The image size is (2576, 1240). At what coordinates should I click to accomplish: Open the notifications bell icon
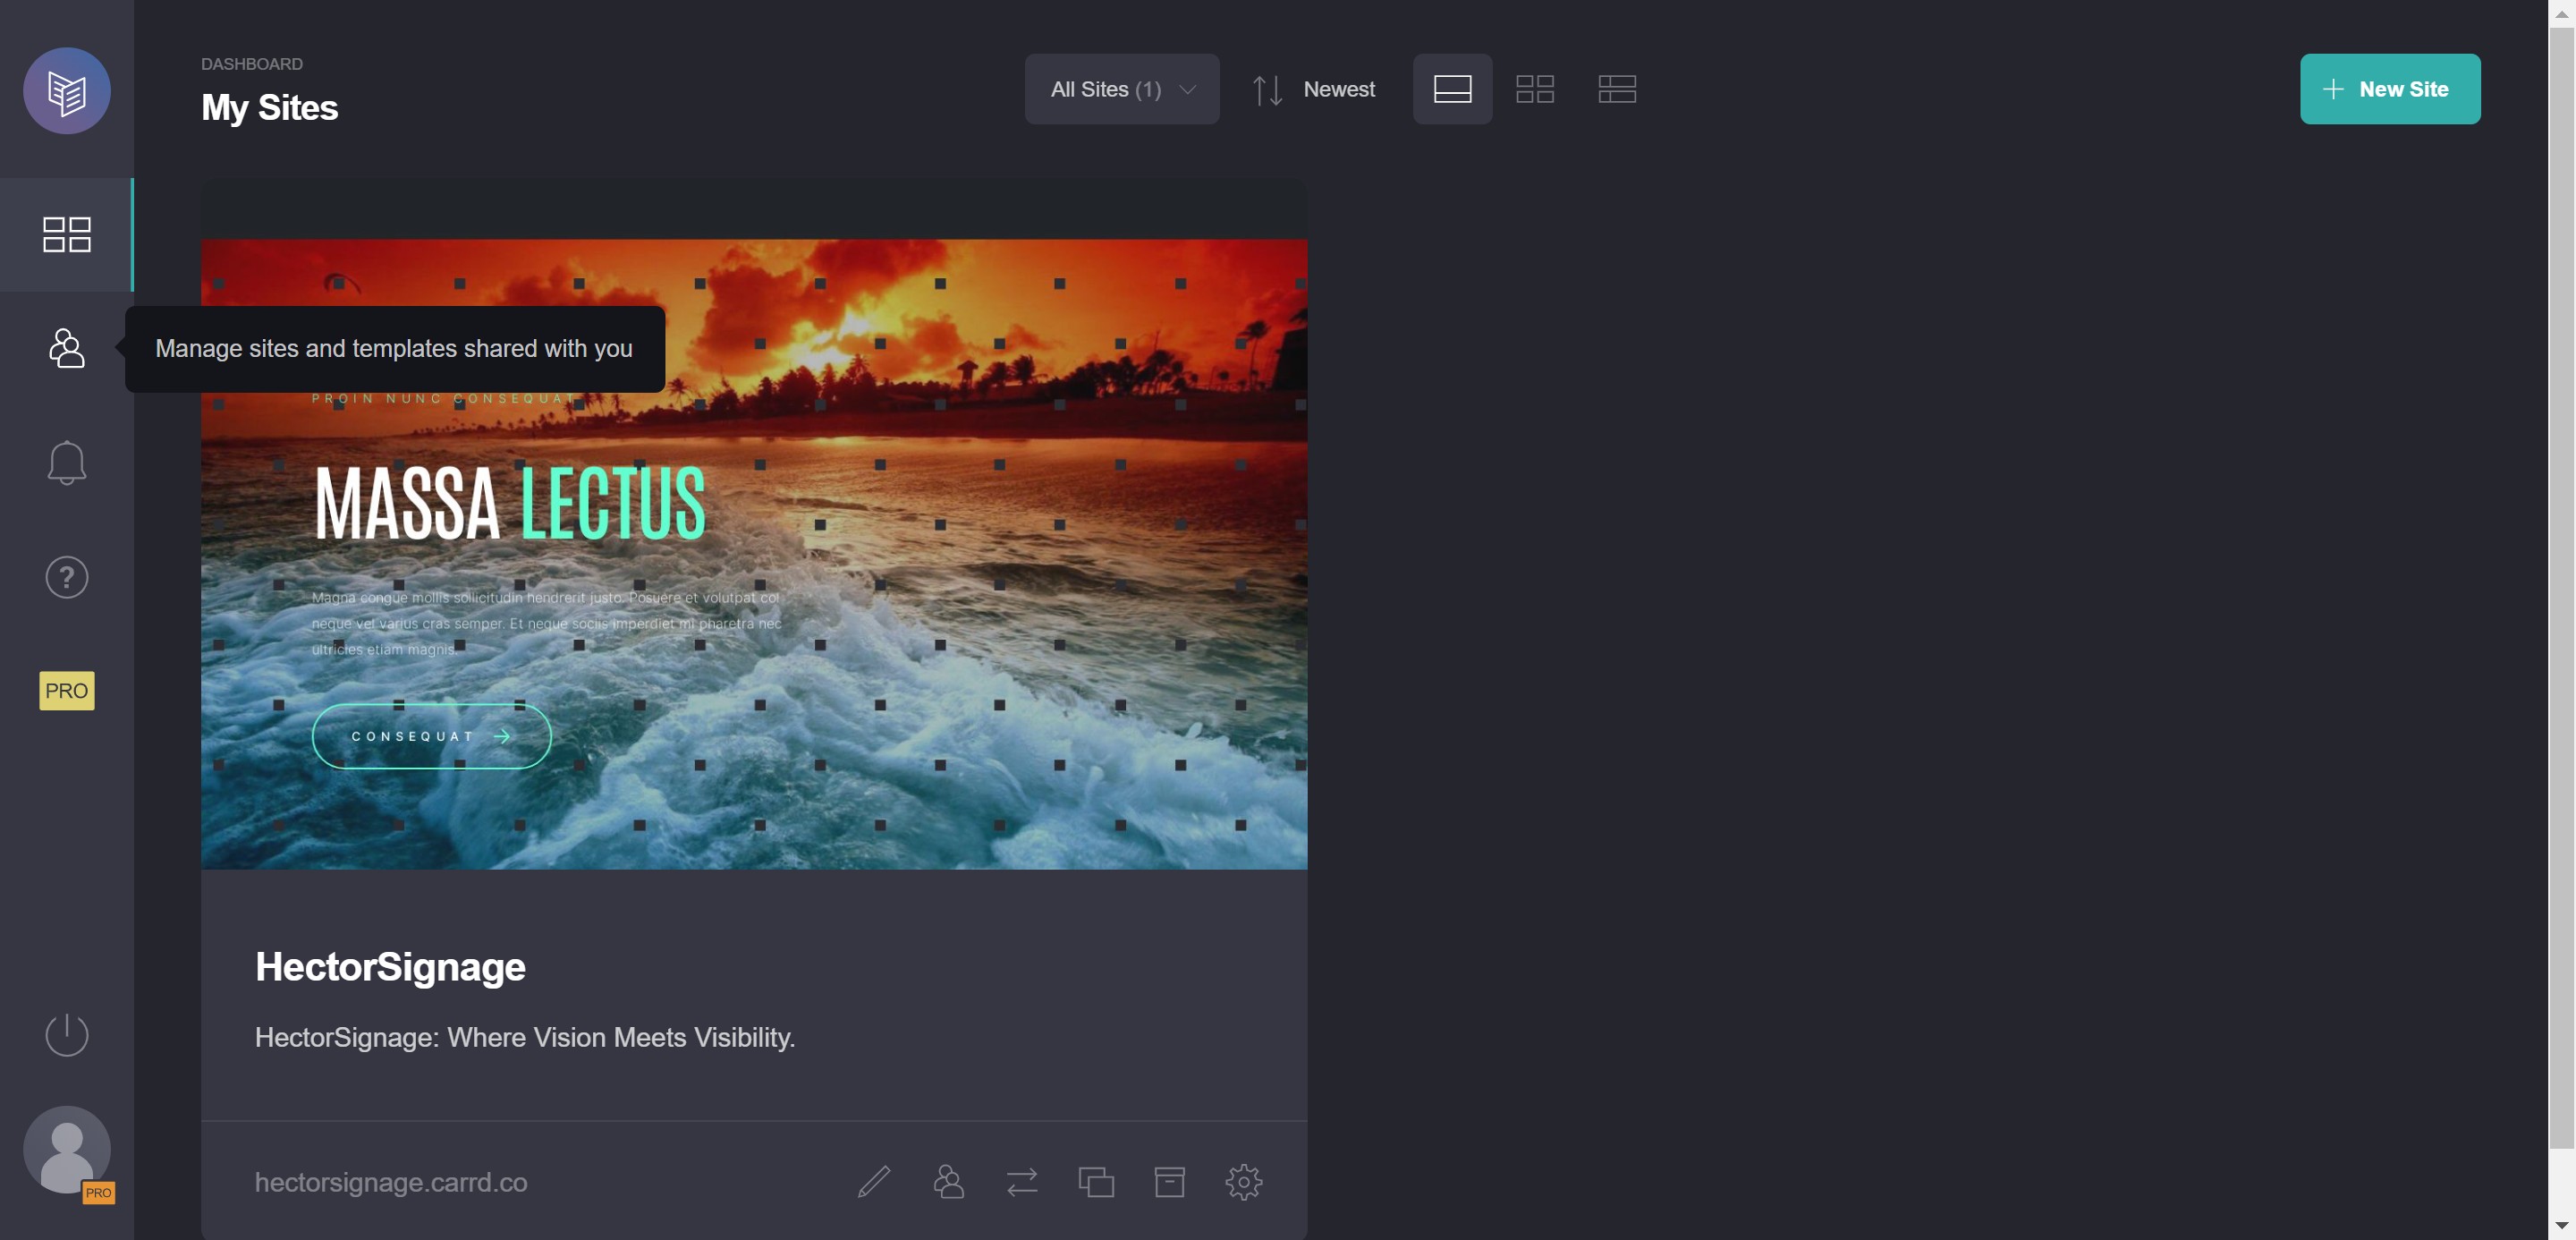pos(67,463)
